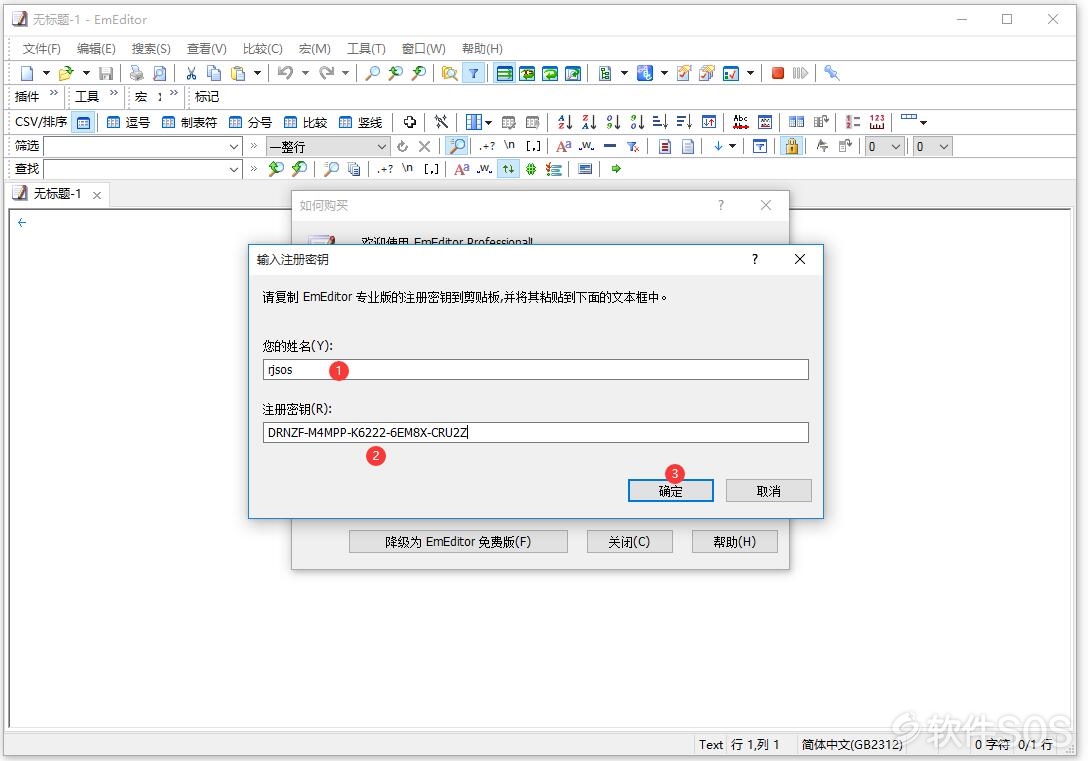The height and width of the screenshot is (761, 1088).
Task: Click the Delete duplicate lines Abc icon
Action: point(741,122)
